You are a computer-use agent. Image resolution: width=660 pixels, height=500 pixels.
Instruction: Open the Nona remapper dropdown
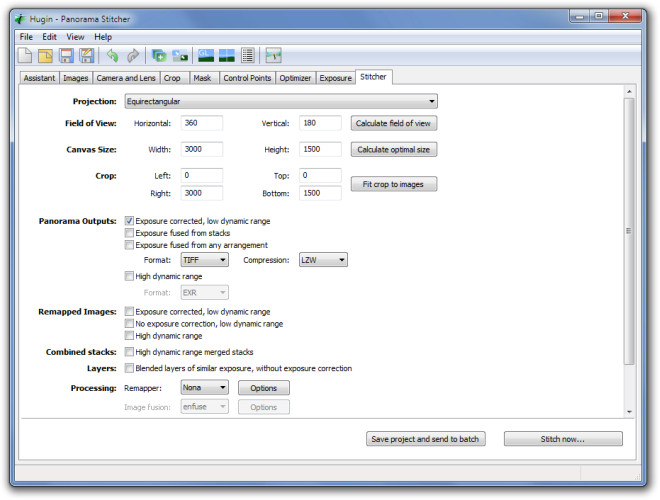[x=205, y=388]
